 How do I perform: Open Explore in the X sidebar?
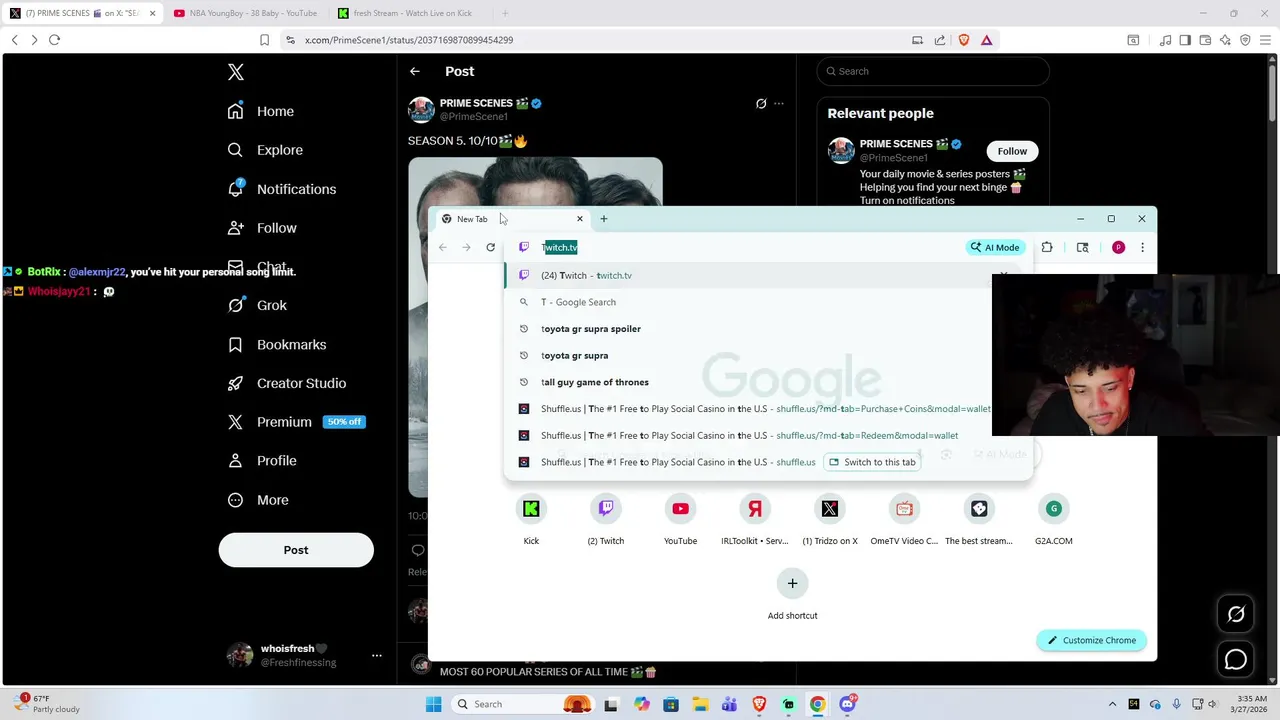click(265, 150)
